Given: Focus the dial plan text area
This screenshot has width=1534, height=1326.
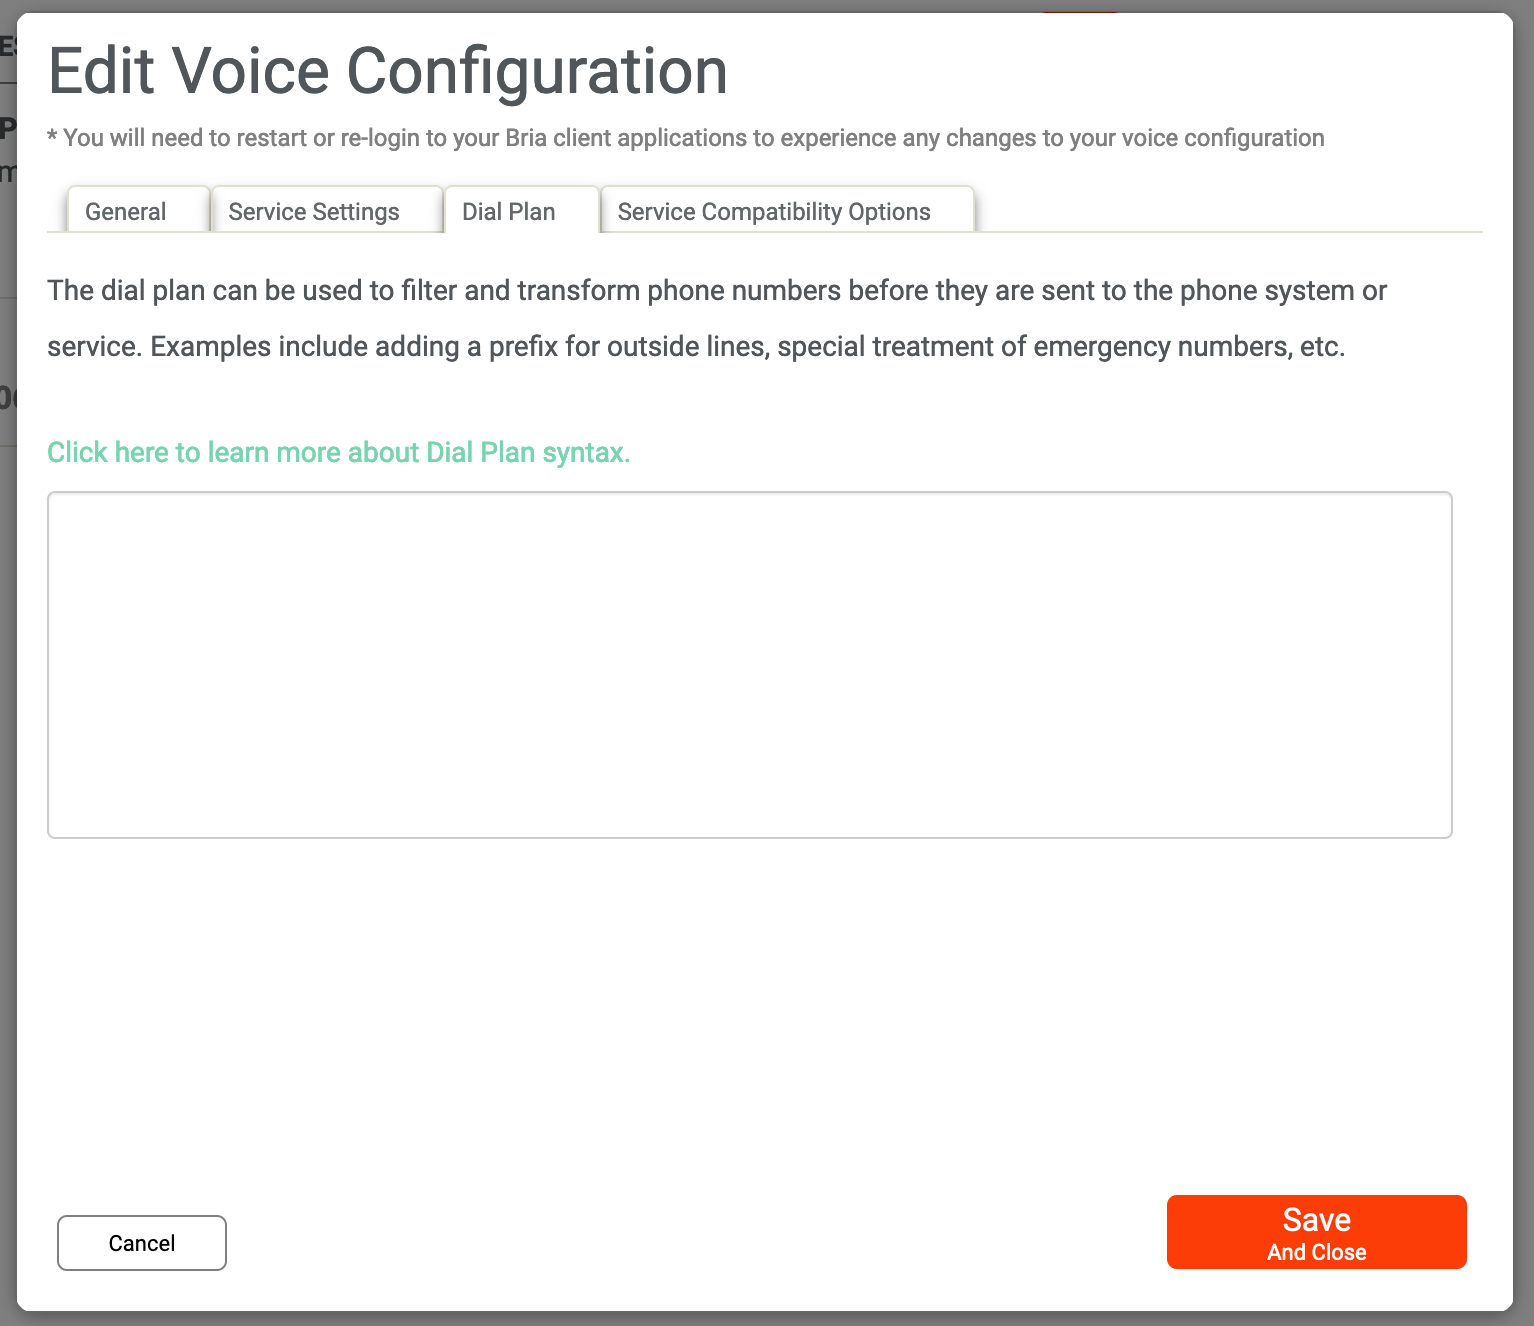Looking at the screenshot, I should pyautogui.click(x=749, y=664).
